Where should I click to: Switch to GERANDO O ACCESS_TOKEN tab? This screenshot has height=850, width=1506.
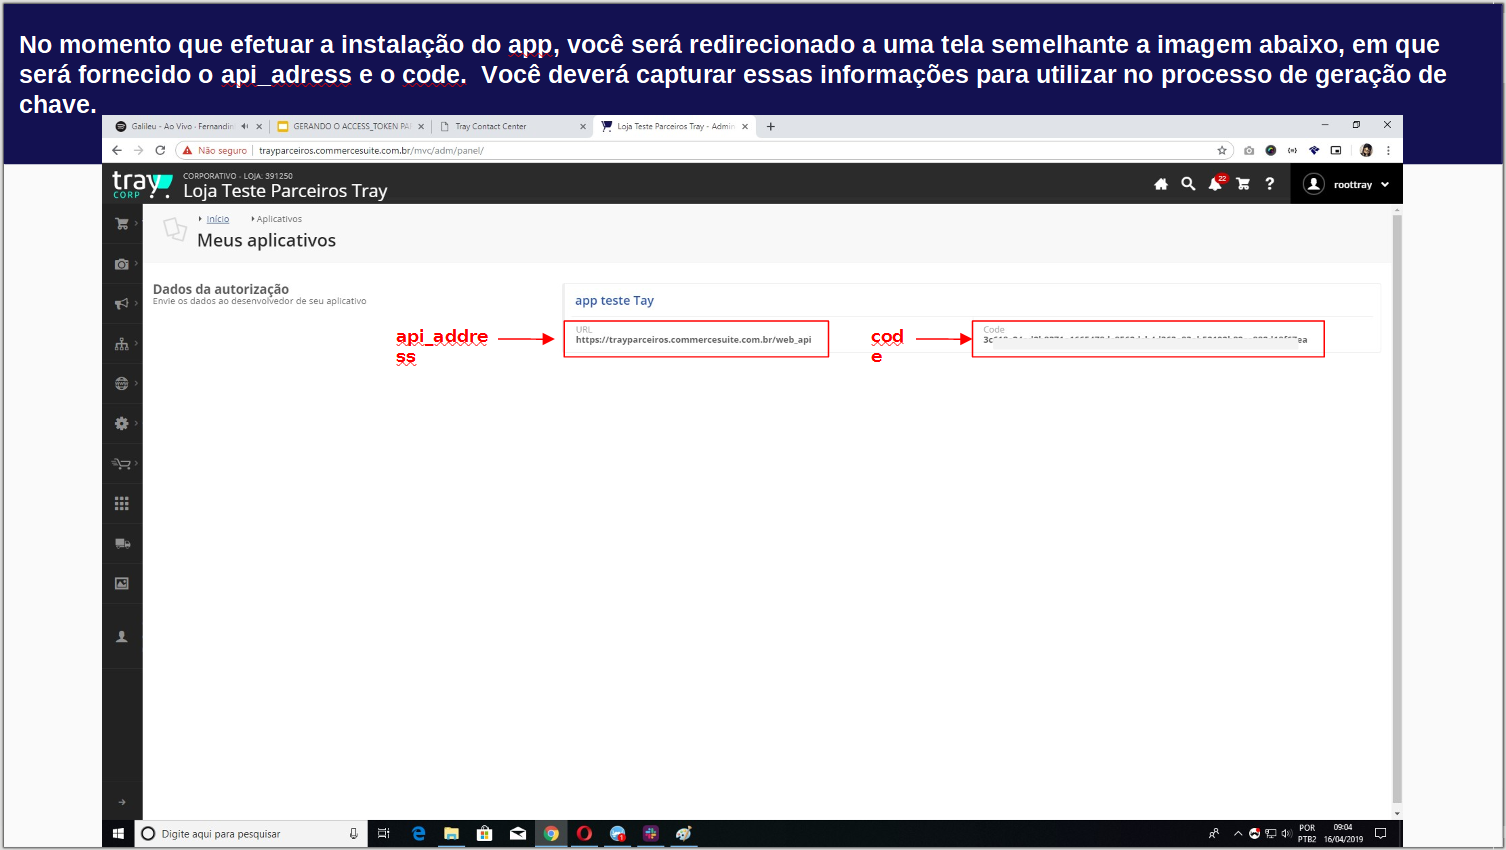[351, 127]
